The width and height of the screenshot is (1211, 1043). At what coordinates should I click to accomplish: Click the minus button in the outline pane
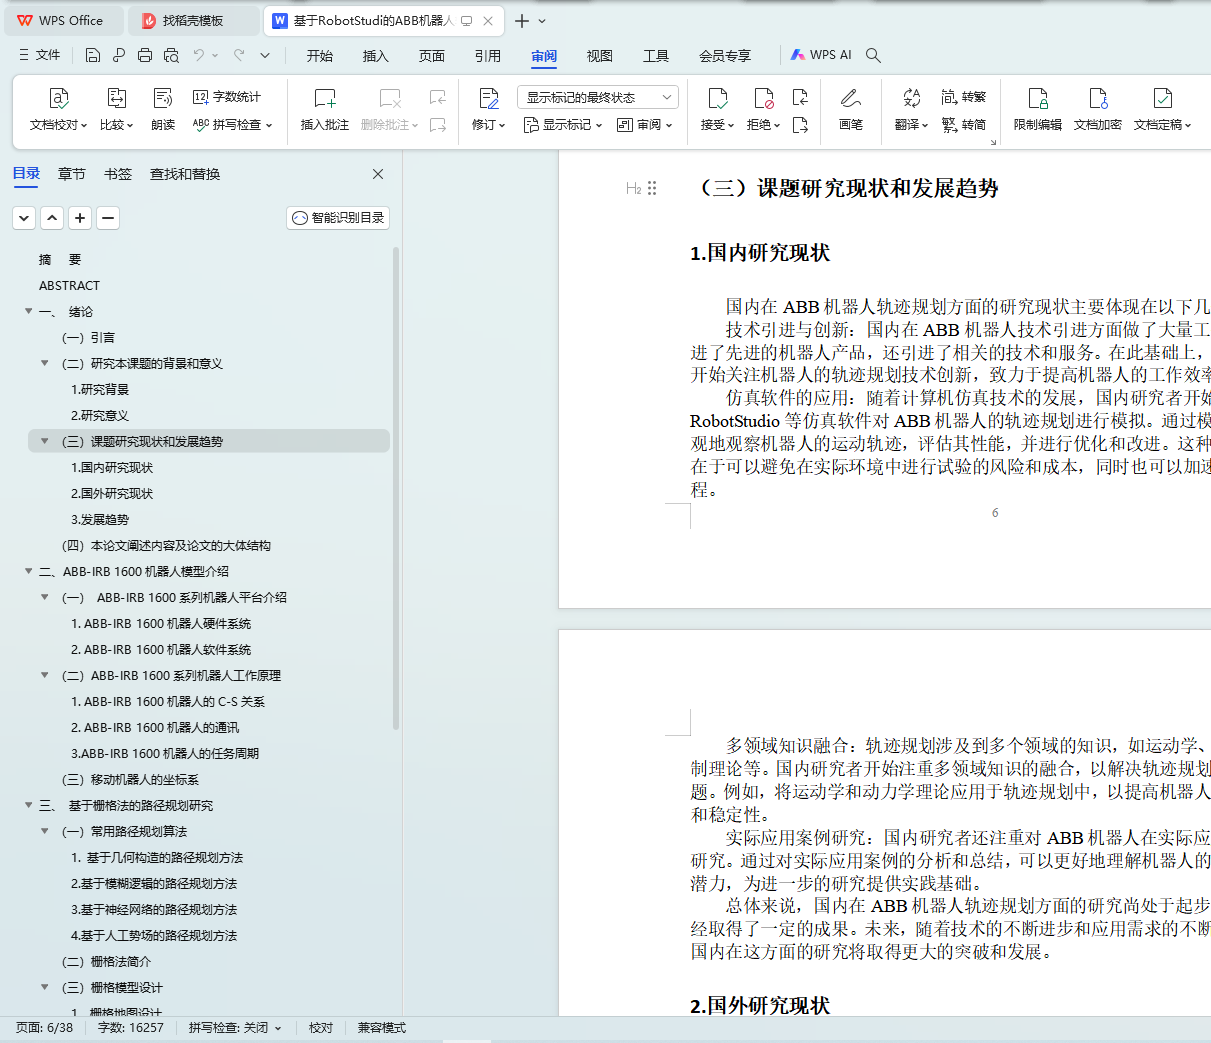tap(108, 218)
